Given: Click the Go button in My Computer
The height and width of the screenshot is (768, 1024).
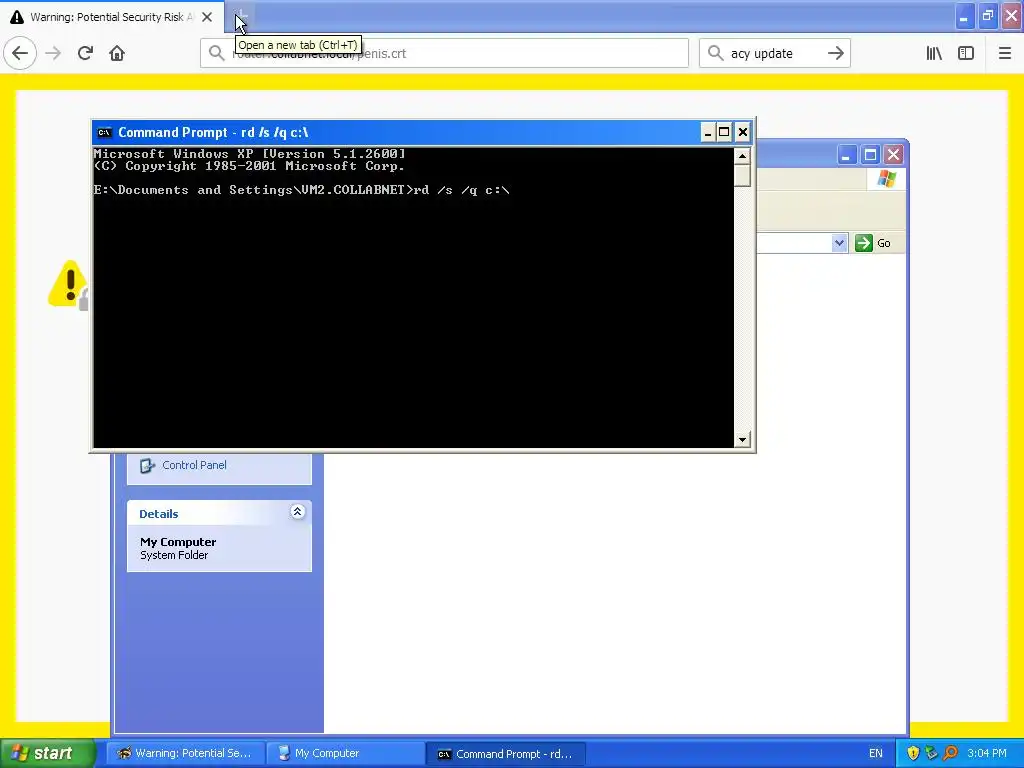Looking at the screenshot, I should (x=873, y=243).
